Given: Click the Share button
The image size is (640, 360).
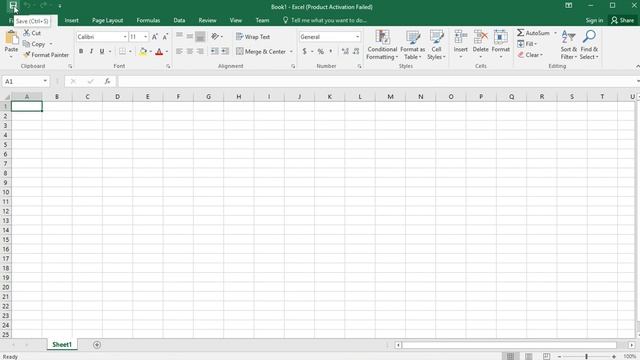Looking at the screenshot, I should [x=622, y=20].
